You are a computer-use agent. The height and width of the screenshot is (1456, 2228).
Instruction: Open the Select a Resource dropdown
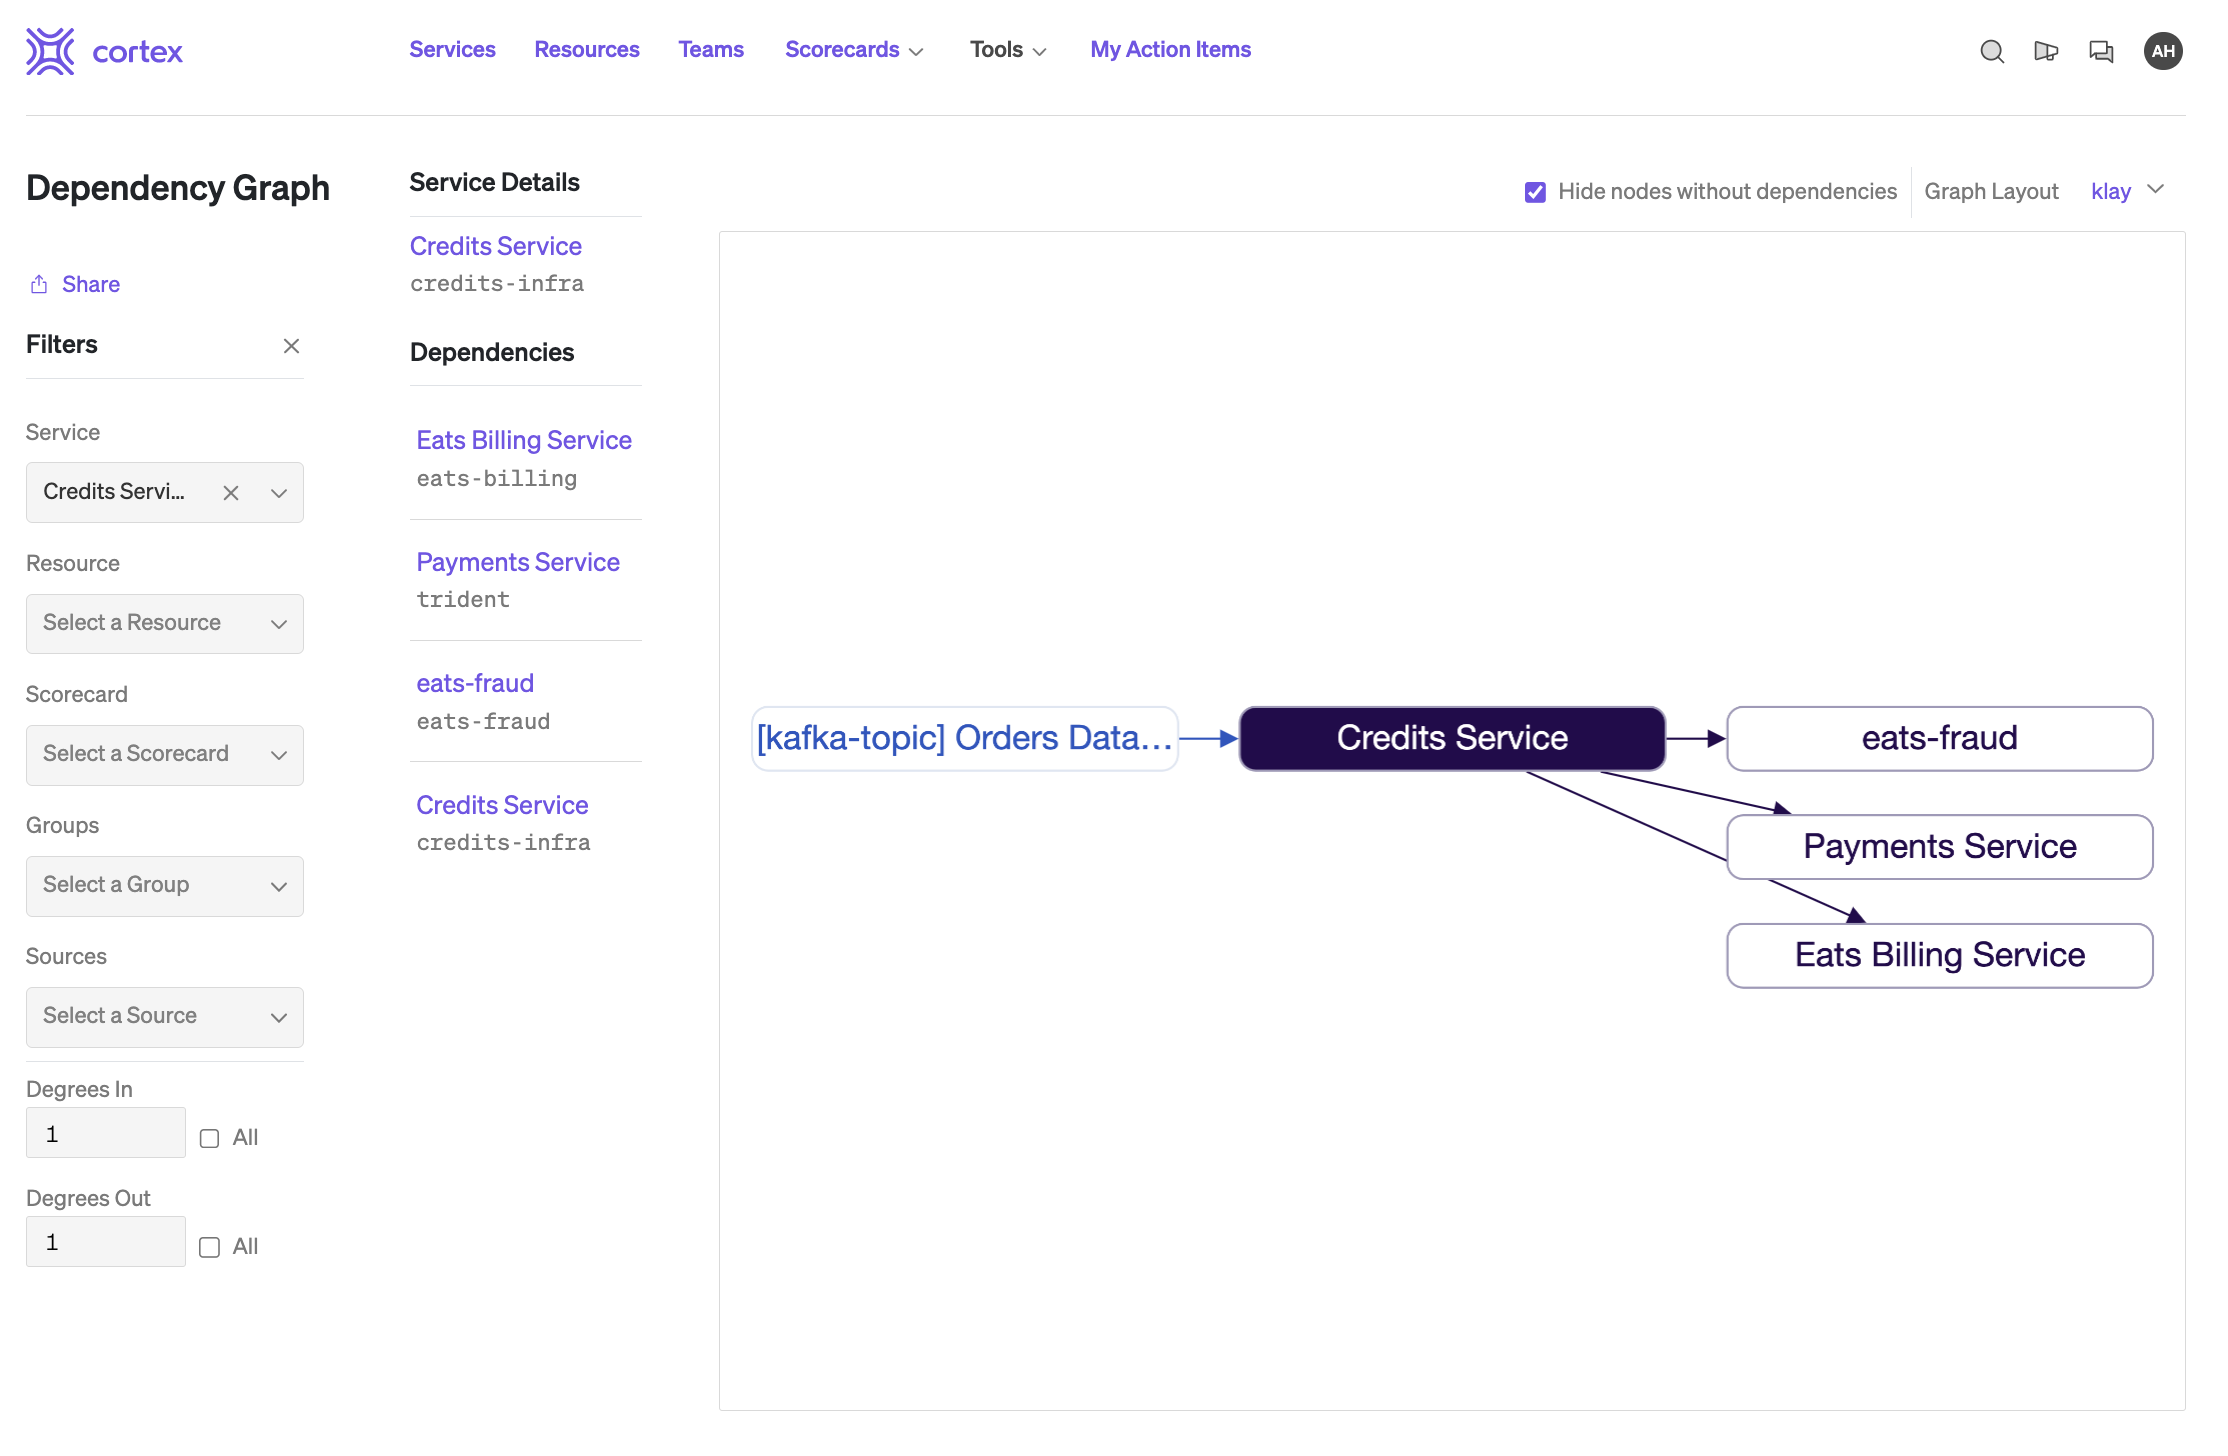pyautogui.click(x=165, y=623)
